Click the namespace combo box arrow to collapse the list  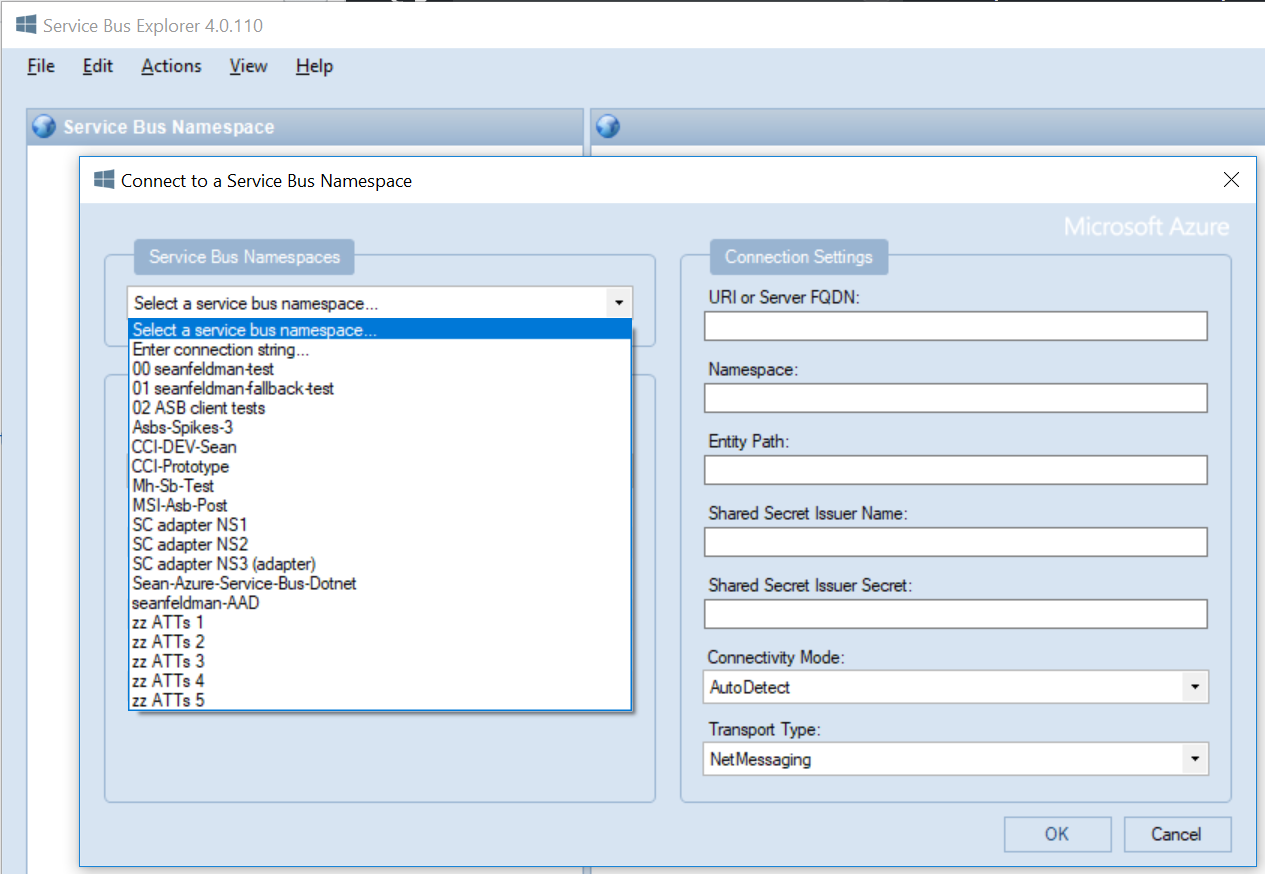[619, 302]
